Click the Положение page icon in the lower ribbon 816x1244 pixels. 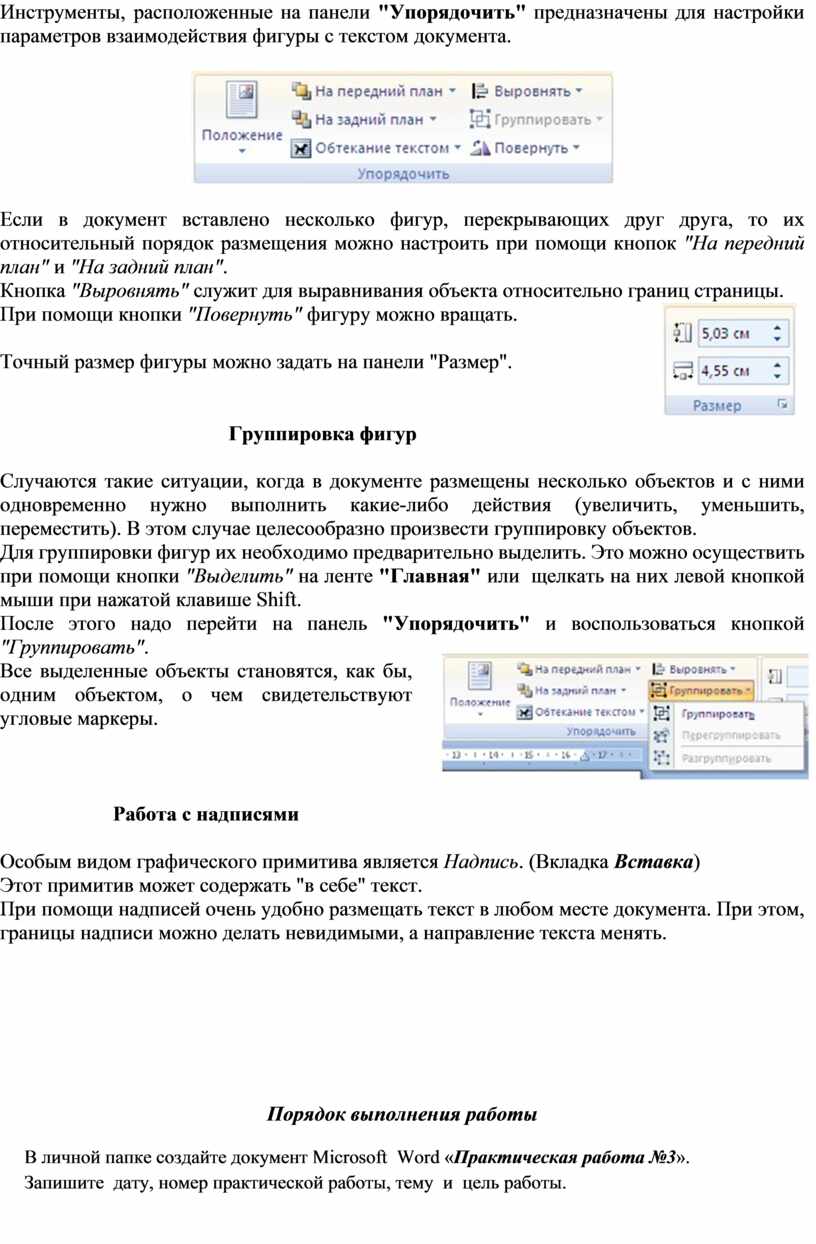click(x=480, y=675)
